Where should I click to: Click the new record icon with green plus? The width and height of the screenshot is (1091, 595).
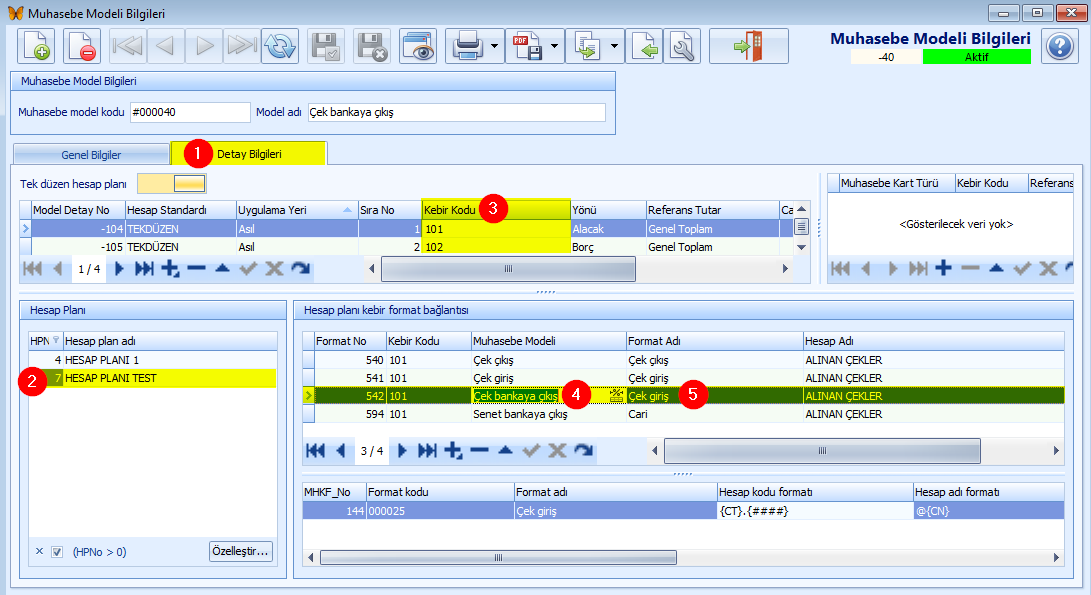coord(35,47)
